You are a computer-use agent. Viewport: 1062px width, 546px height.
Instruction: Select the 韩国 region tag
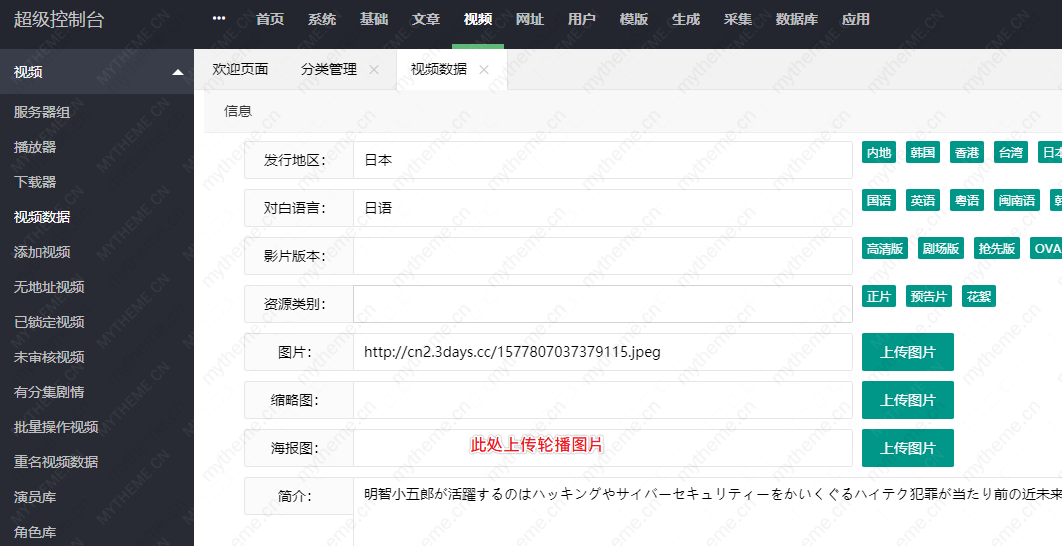click(922, 153)
